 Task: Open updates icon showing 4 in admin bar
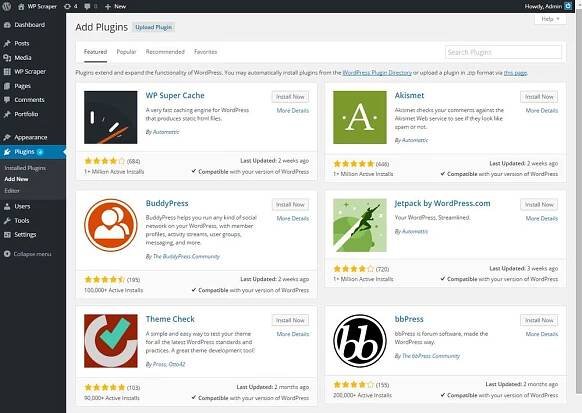point(70,6)
